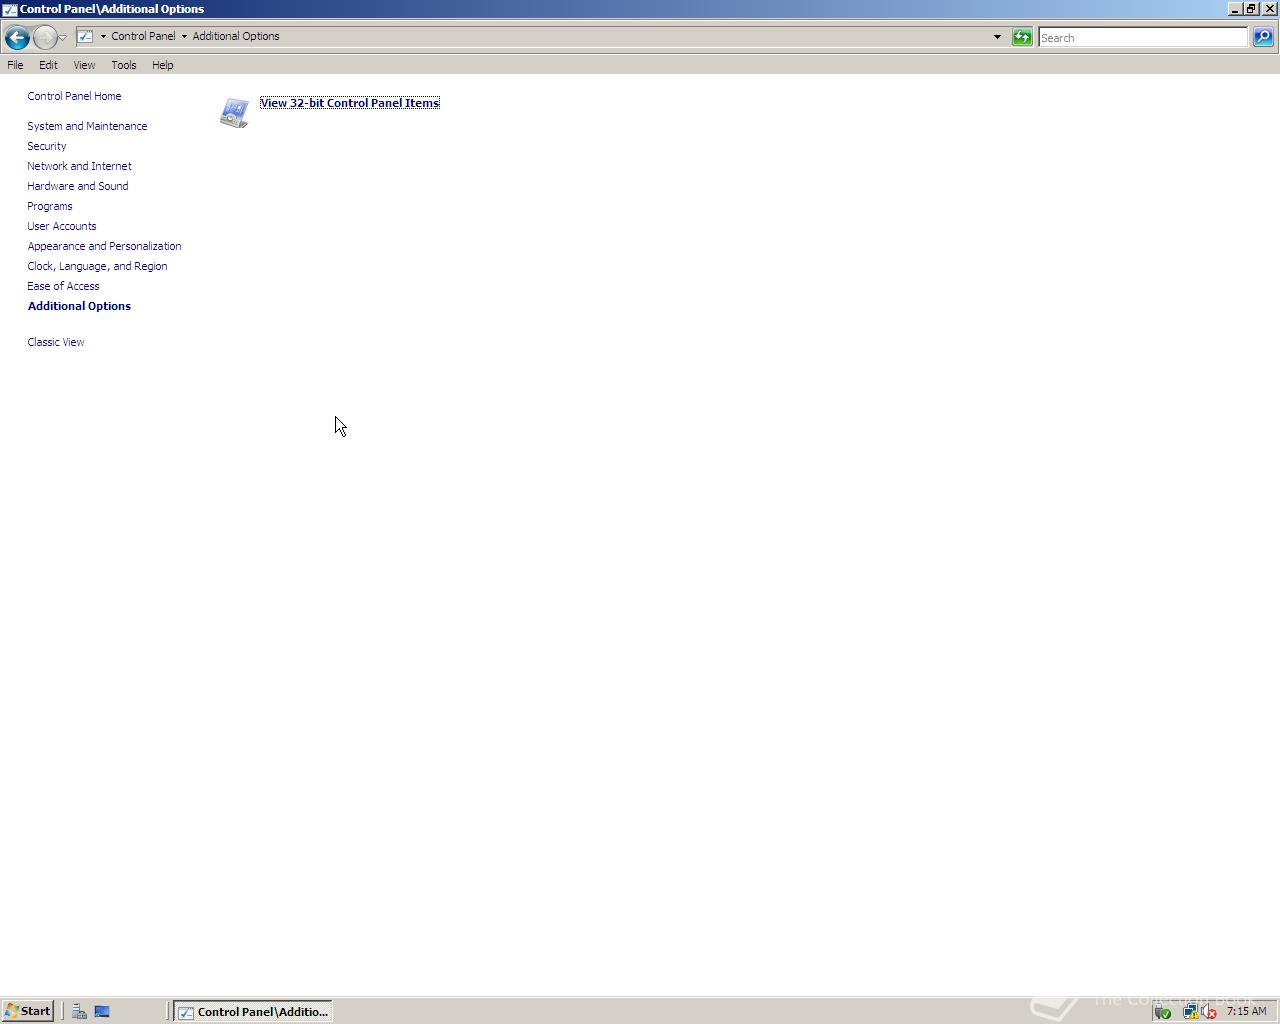Expand the arrow after Control Panel breadcrumb
This screenshot has width=1280, height=1024.
pyautogui.click(x=184, y=36)
